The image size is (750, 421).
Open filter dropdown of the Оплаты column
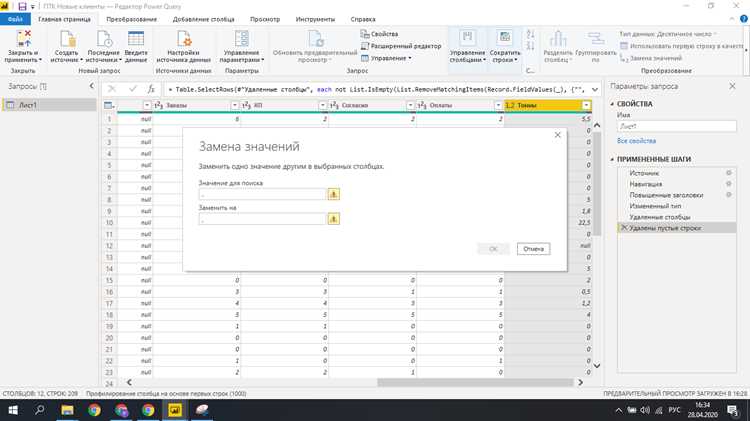(x=498, y=105)
